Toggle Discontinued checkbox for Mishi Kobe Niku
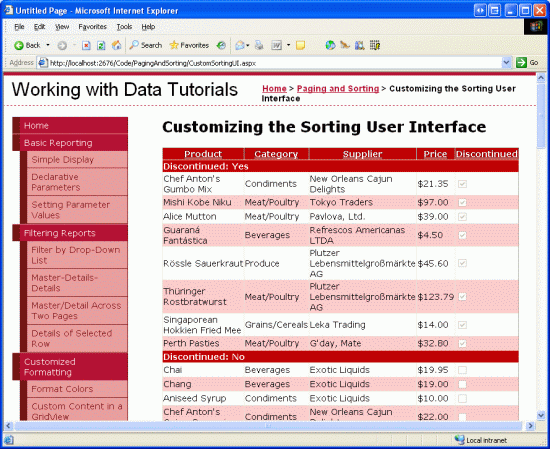550x449 pixels. point(462,202)
